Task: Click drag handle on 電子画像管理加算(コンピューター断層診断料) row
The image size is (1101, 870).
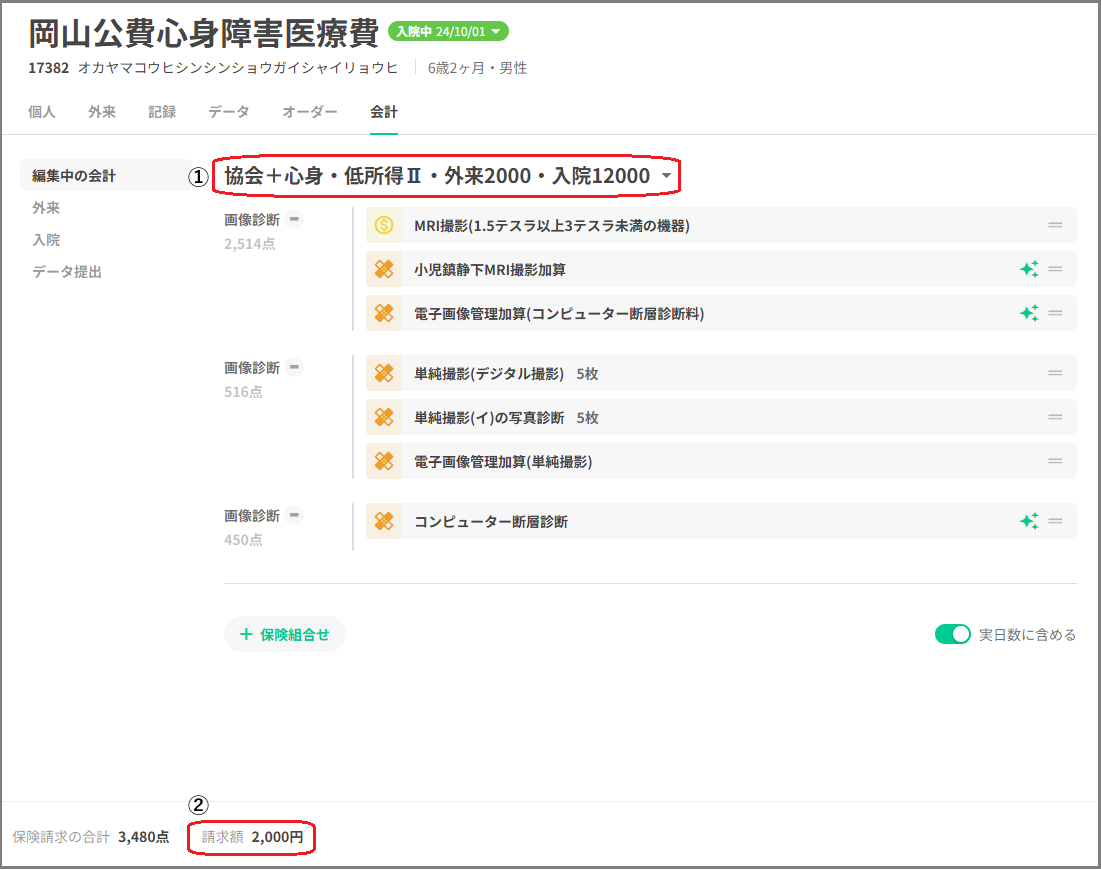Action: 1055,313
